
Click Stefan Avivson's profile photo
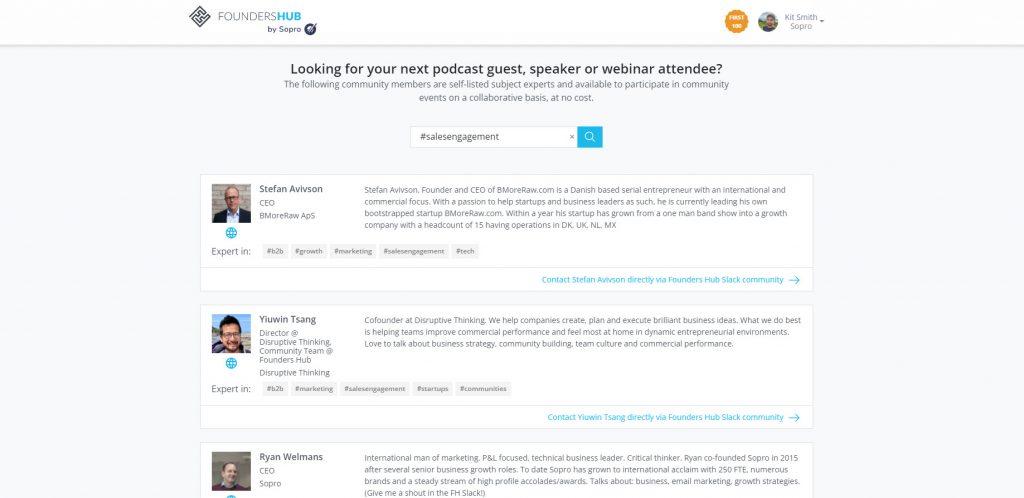231,203
